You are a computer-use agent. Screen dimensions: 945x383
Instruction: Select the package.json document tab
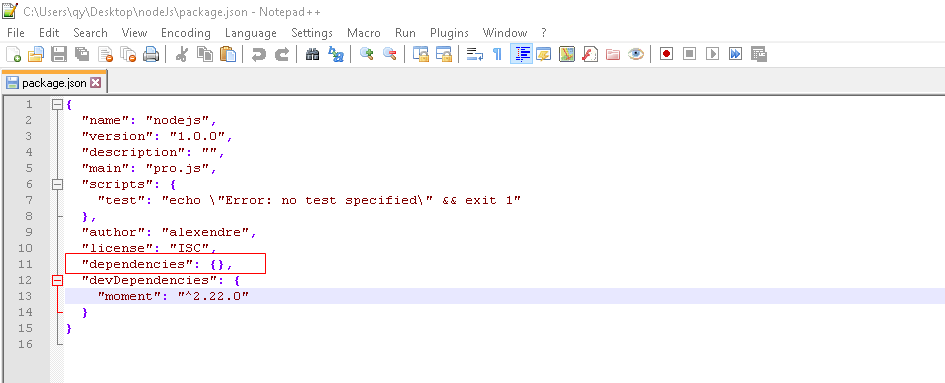54,83
